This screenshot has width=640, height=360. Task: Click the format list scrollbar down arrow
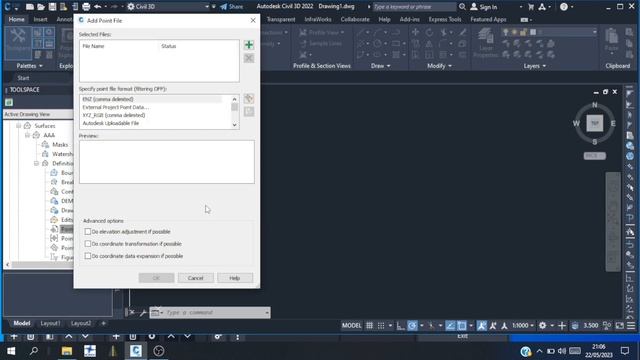234,125
